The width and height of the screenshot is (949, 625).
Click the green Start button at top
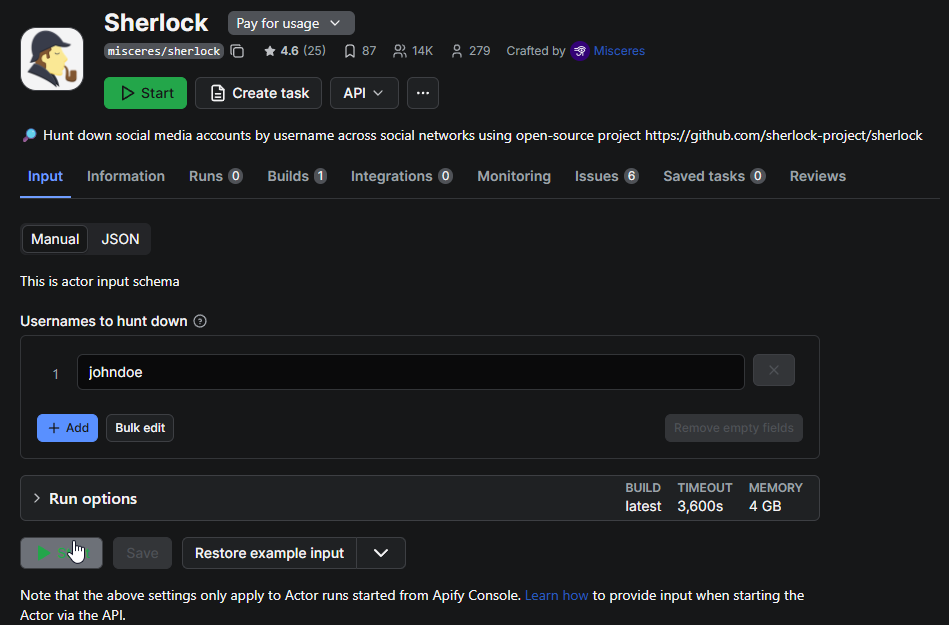pos(145,93)
